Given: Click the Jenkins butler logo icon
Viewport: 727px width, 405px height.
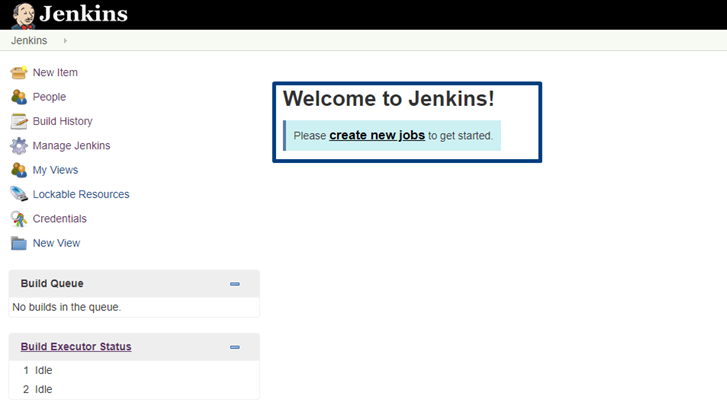Looking at the screenshot, I should click(x=24, y=15).
